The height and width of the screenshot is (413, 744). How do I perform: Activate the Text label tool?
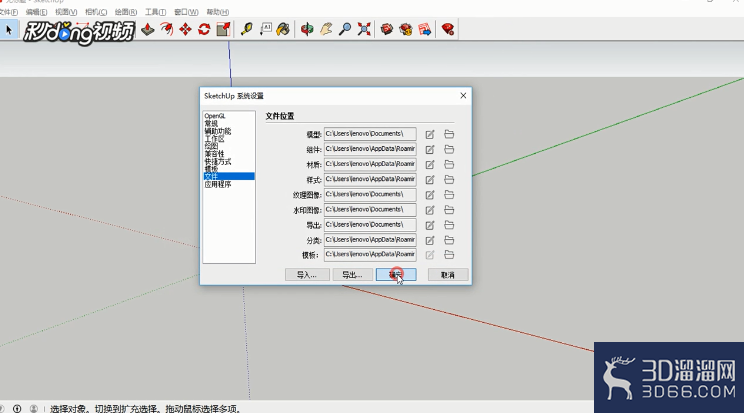[x=265, y=29]
